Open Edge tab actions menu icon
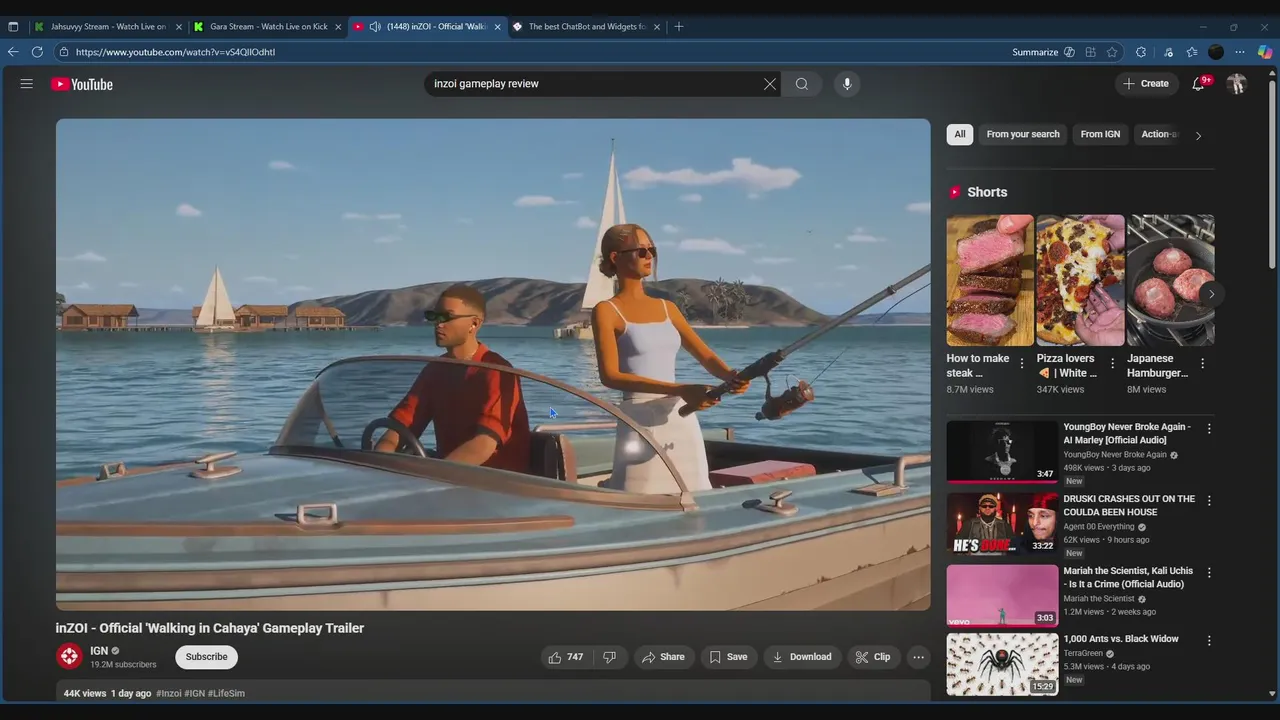 click(x=13, y=27)
